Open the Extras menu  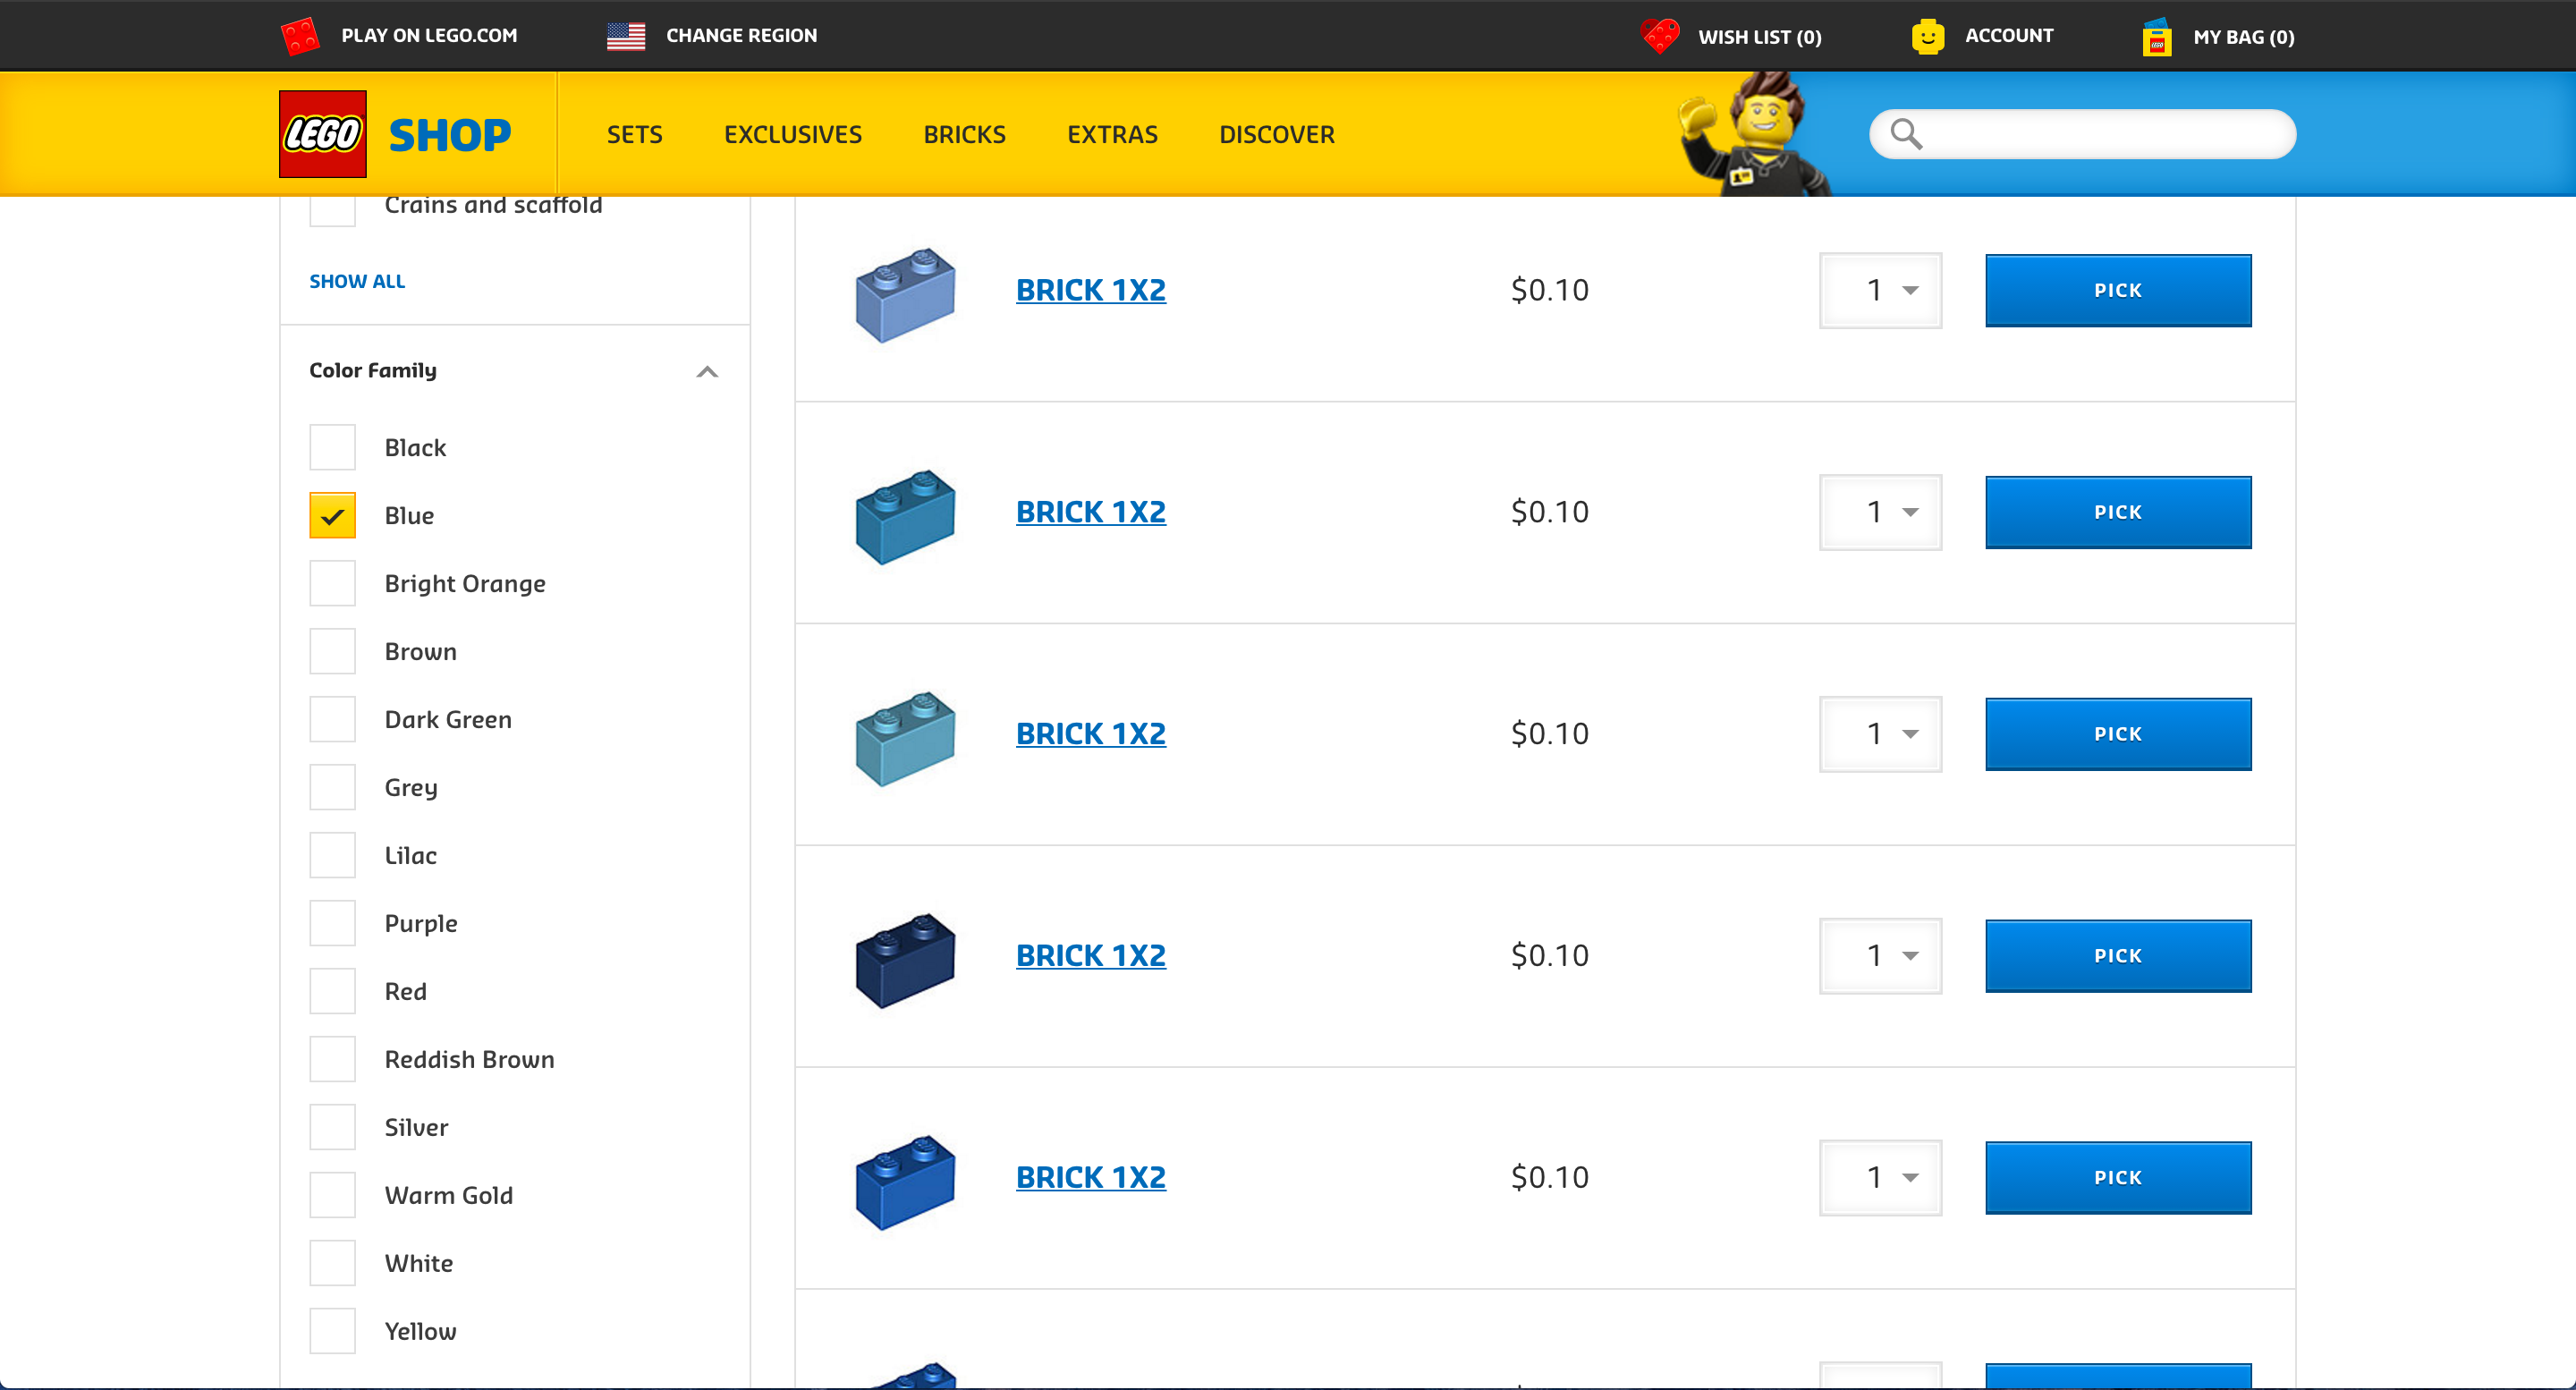coord(1112,134)
